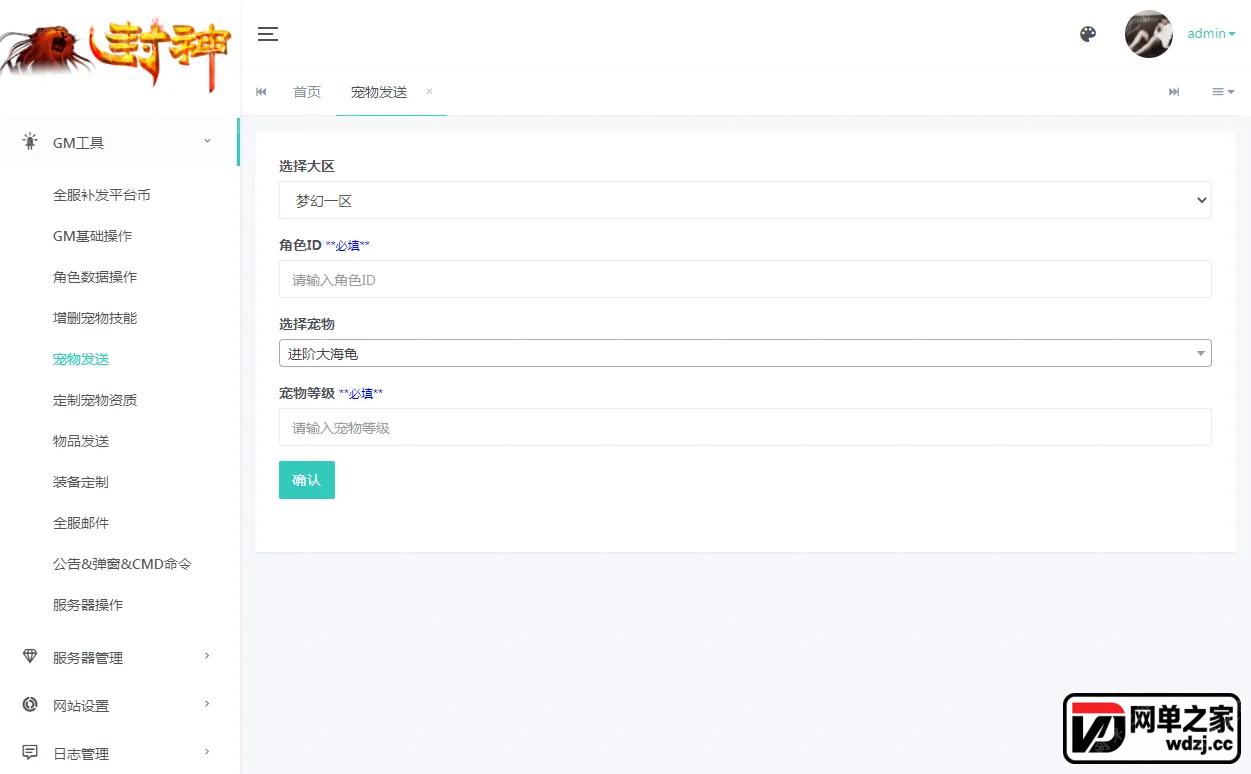Toggle the sidebar hamburger menu icon
The image size is (1251, 774).
point(267,34)
